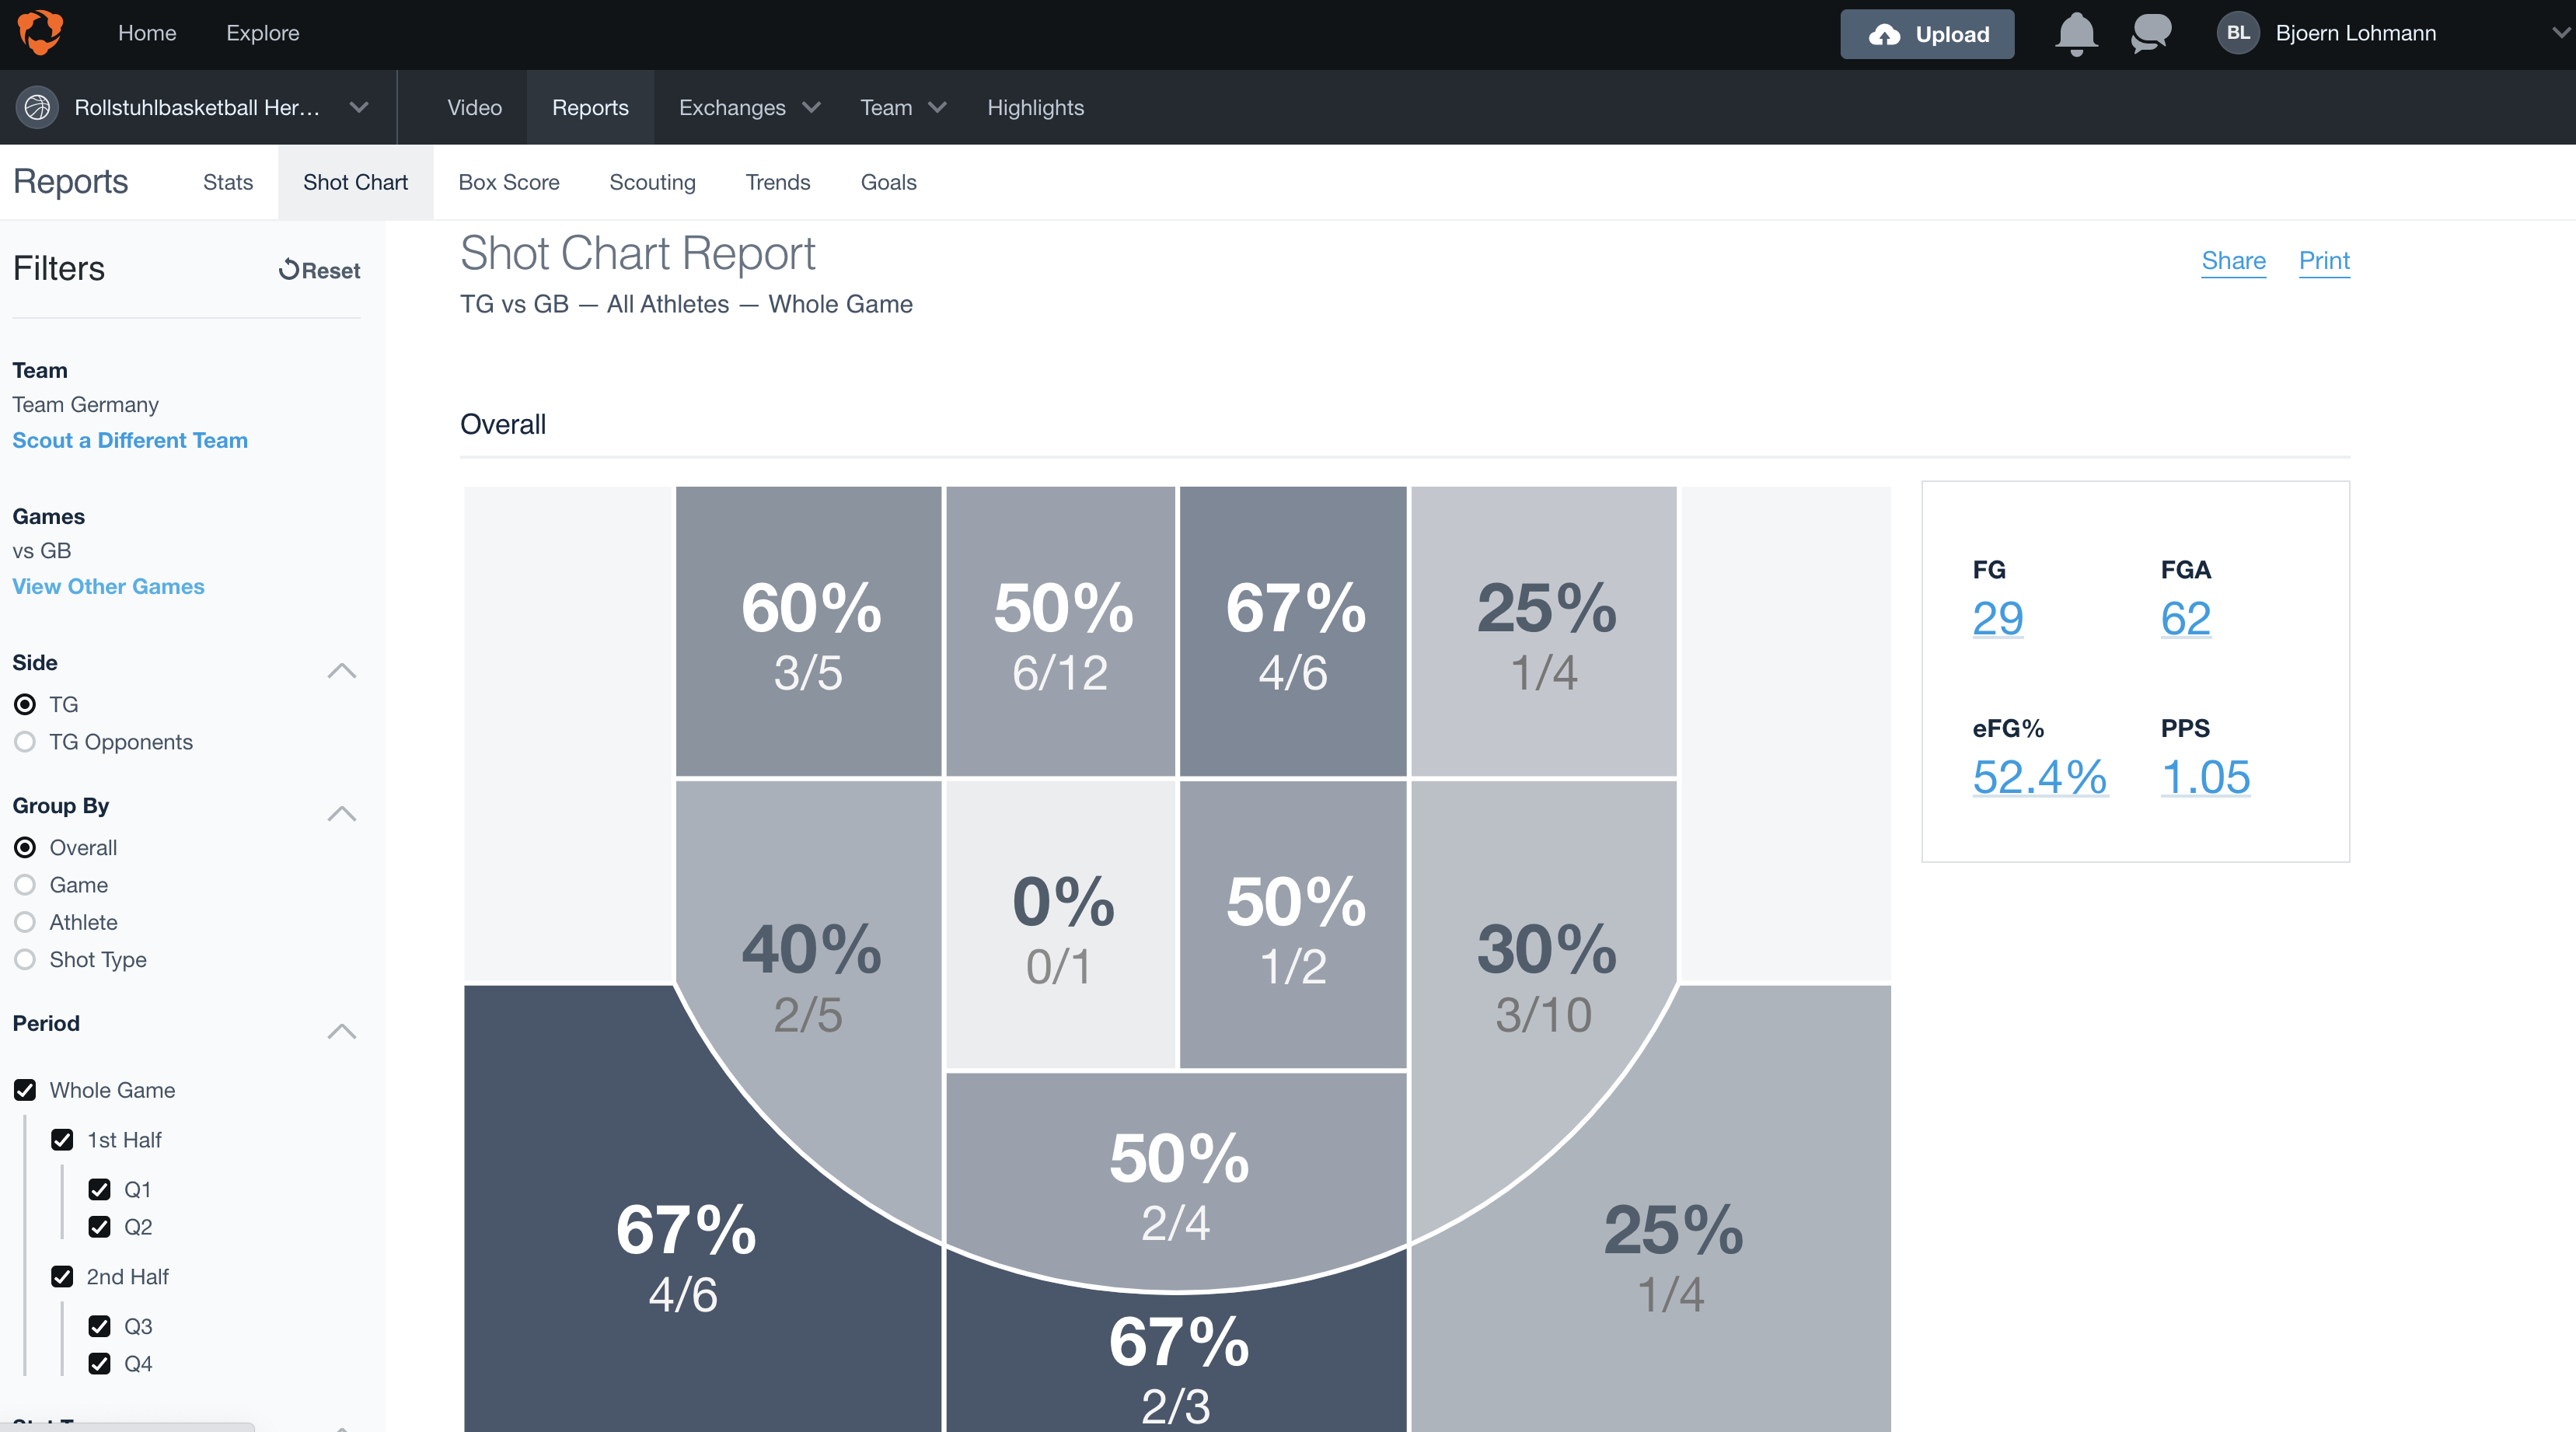Select Group By Athlete option

pos(25,922)
